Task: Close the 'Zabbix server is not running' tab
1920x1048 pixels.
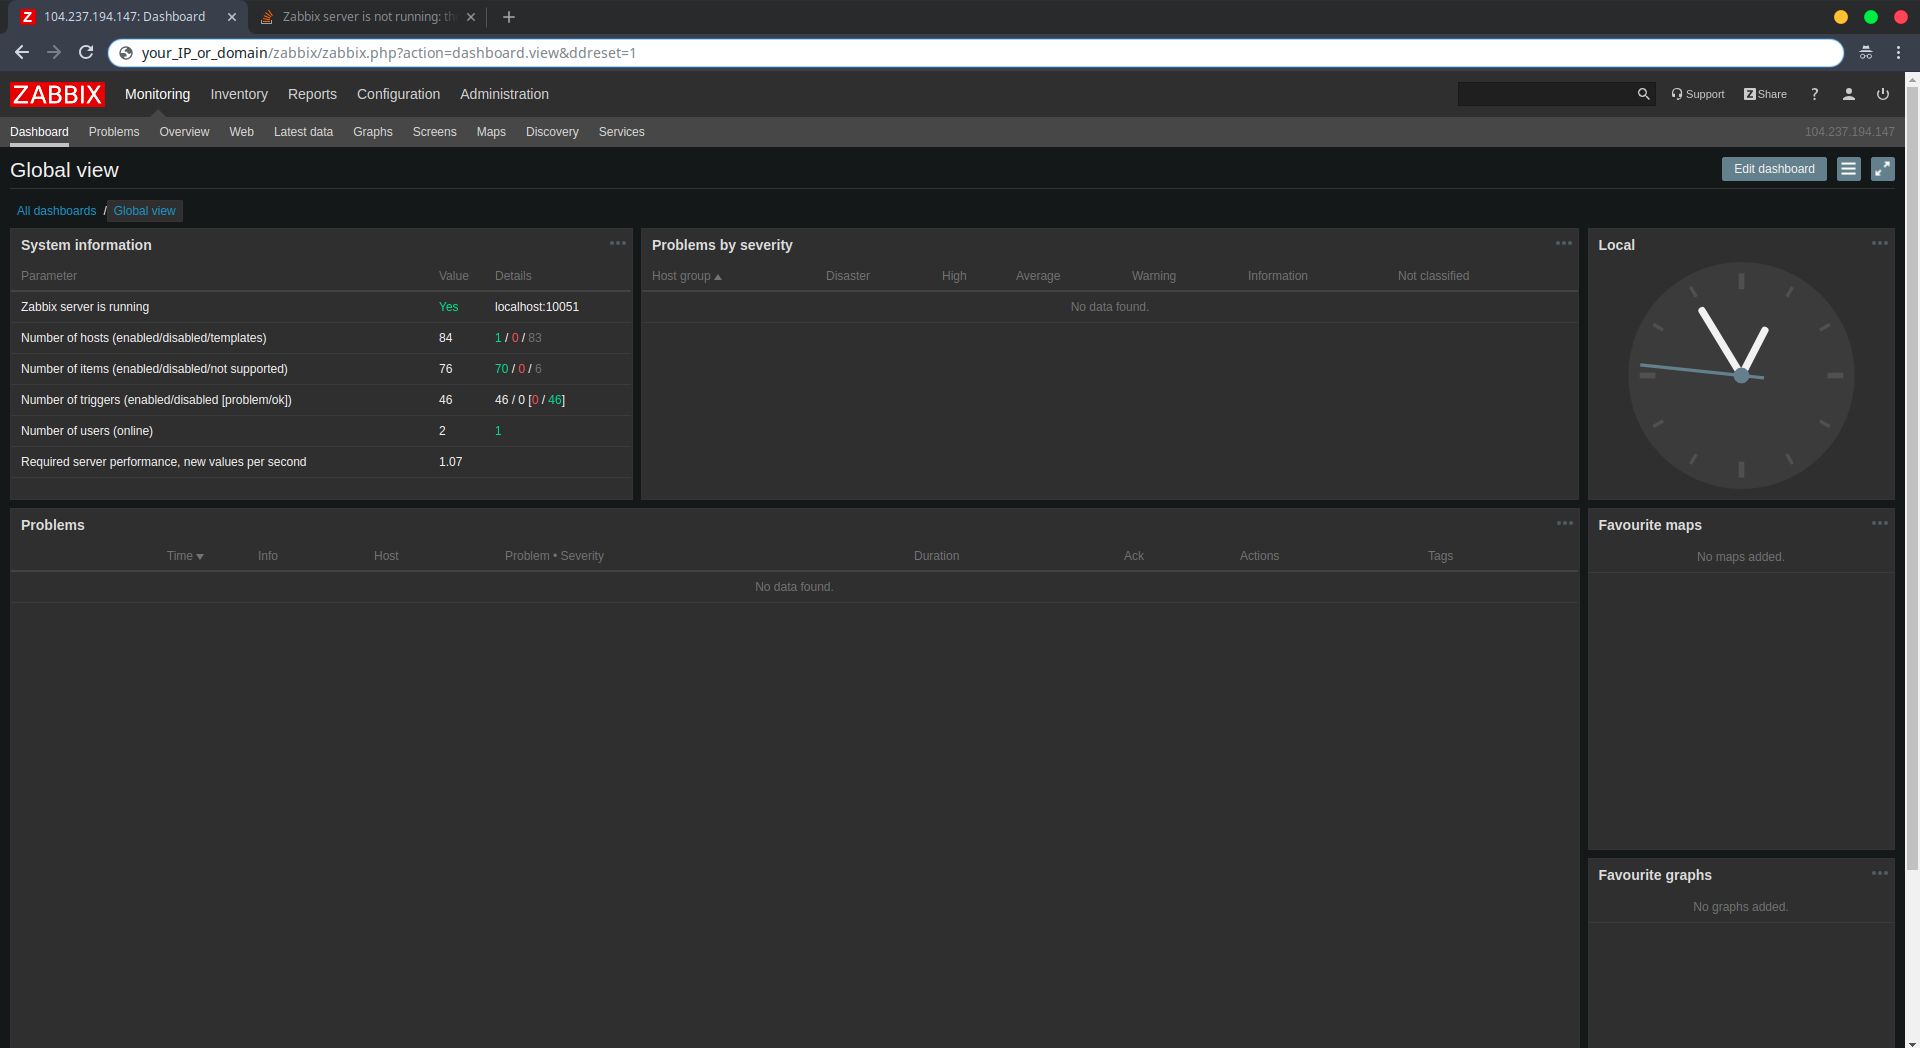Action: pyautogui.click(x=471, y=17)
